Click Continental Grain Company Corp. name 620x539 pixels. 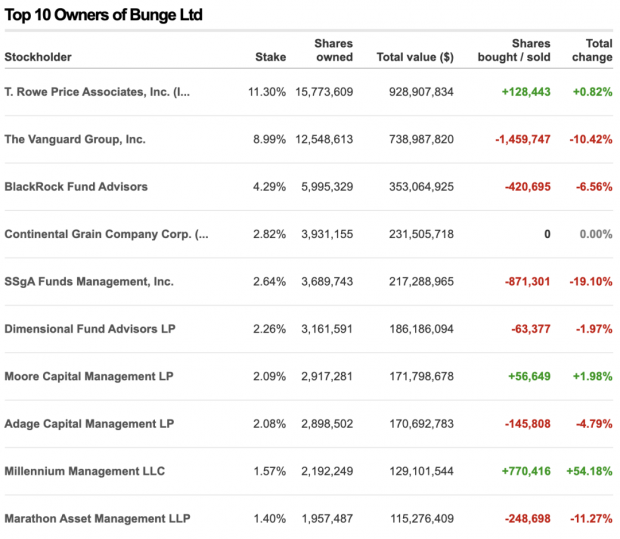[x=106, y=234]
